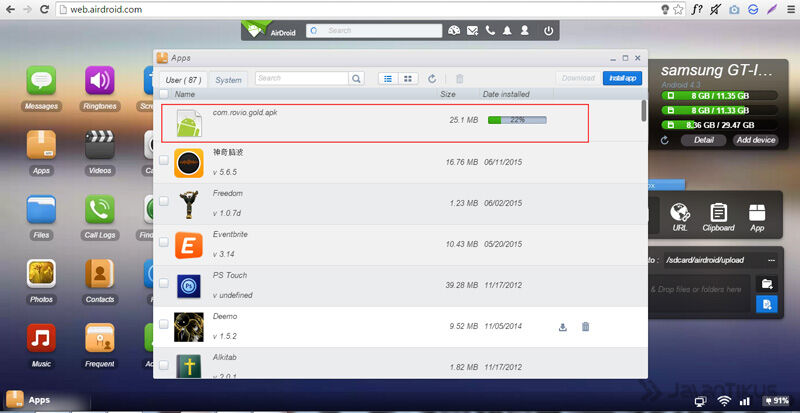Open the Messages desktop icon
Image resolution: width=800 pixels, height=413 pixels.
click(41, 80)
